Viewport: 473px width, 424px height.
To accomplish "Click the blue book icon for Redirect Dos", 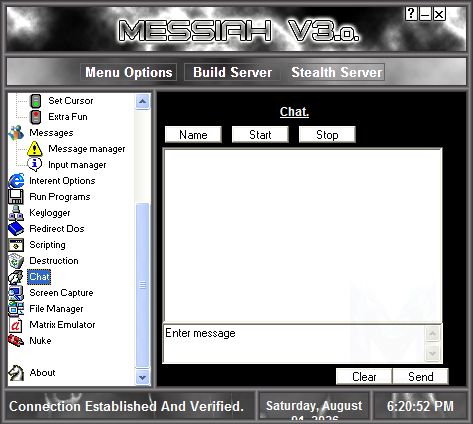I will pyautogui.click(x=16, y=229).
